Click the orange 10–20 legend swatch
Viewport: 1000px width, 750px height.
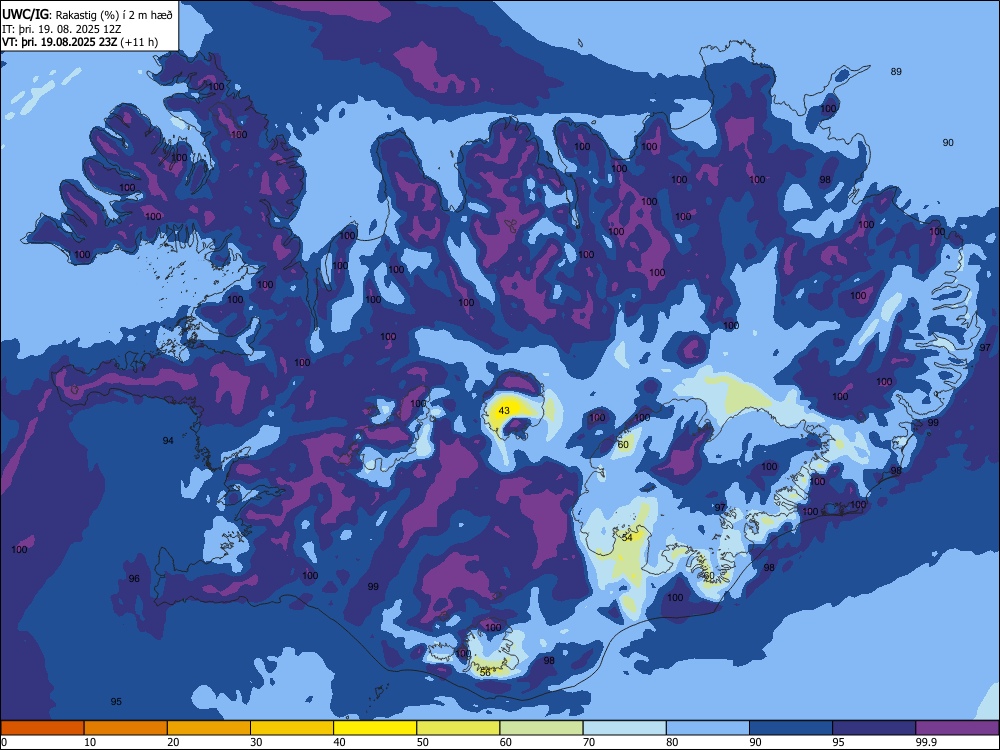126,728
